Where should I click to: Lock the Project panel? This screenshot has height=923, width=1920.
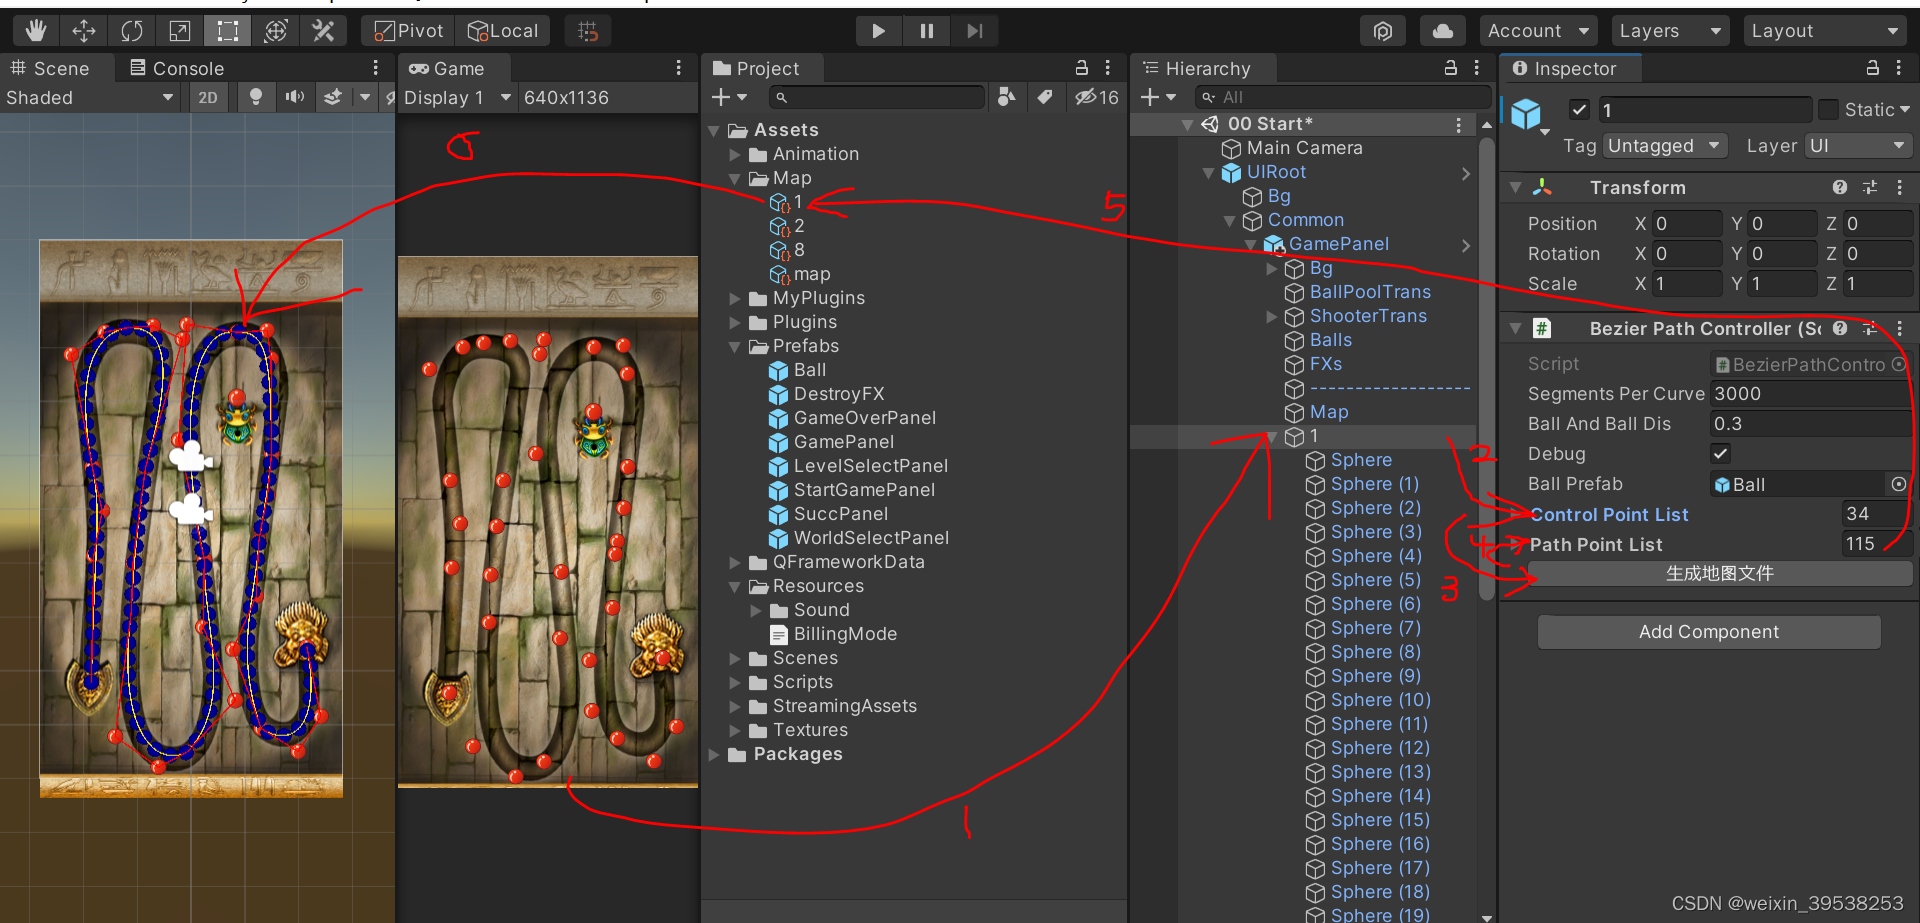point(1081,68)
